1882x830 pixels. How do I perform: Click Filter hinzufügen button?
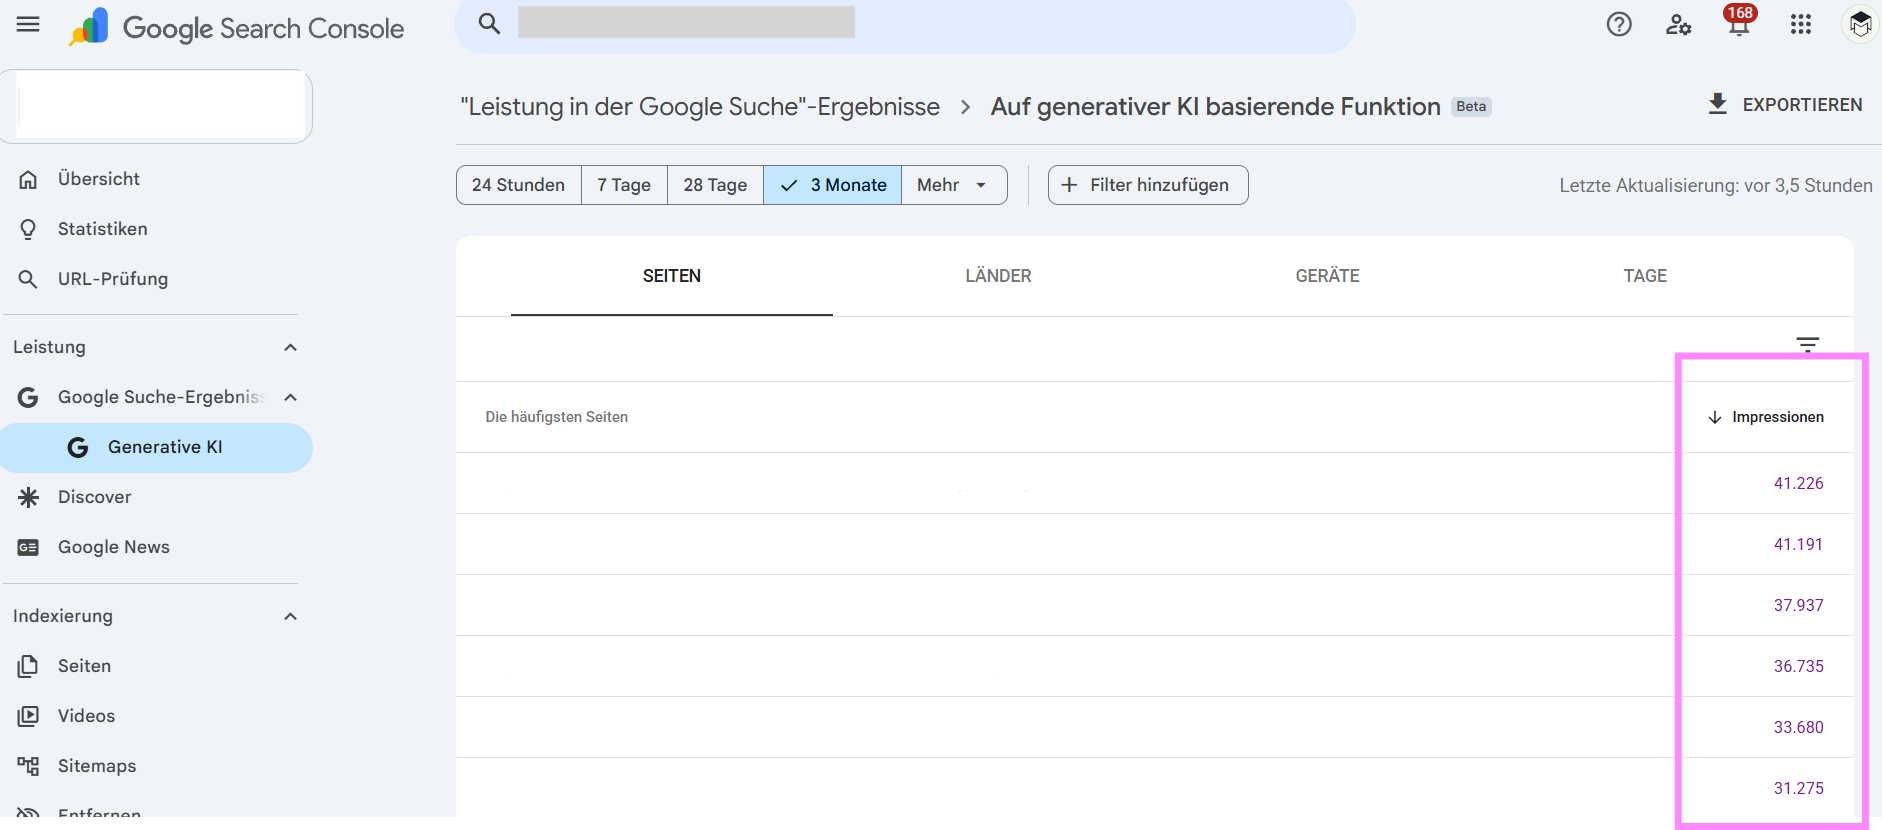tap(1148, 185)
